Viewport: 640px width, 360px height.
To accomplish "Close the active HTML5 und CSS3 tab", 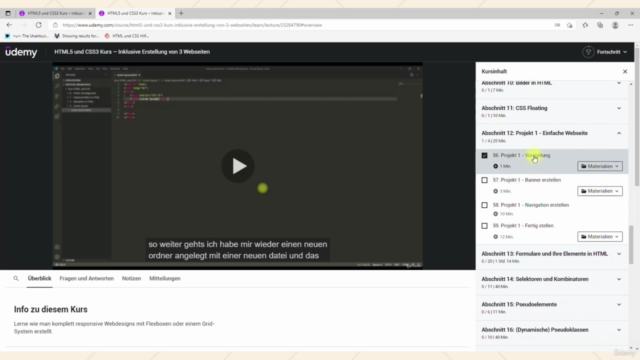I will click(x=170, y=13).
